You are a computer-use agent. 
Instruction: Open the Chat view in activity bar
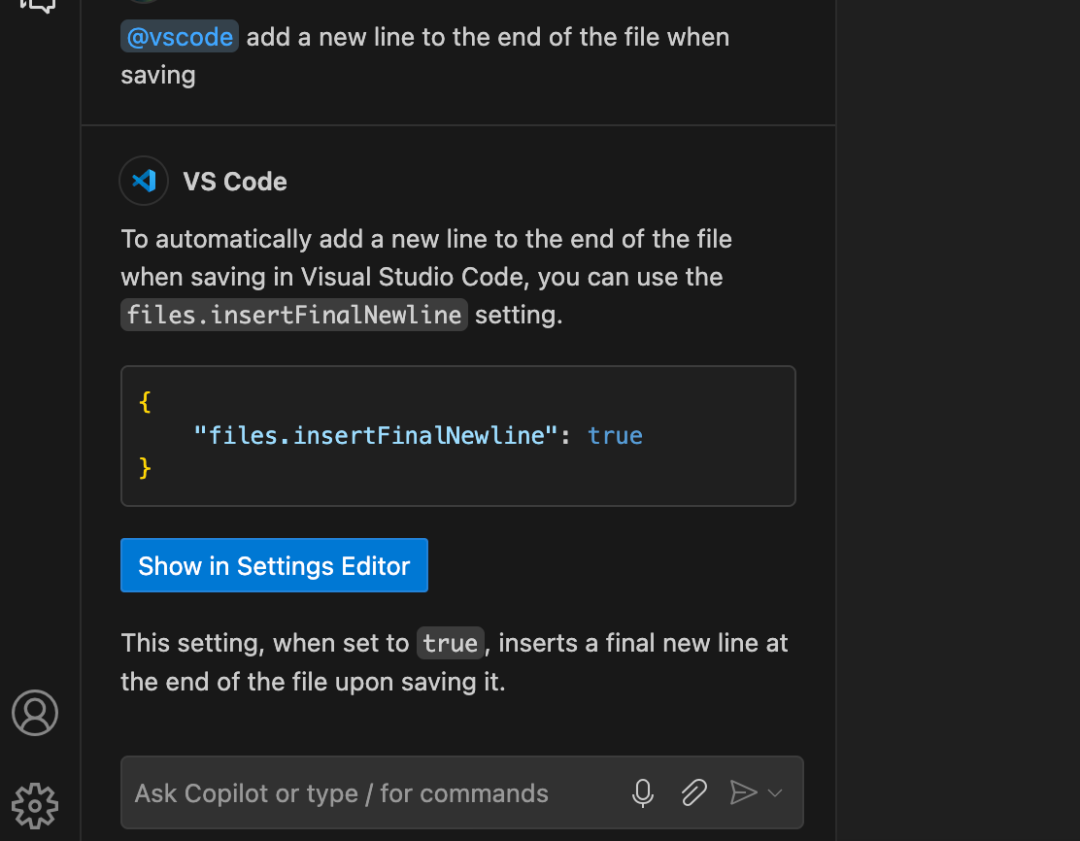coord(36,5)
